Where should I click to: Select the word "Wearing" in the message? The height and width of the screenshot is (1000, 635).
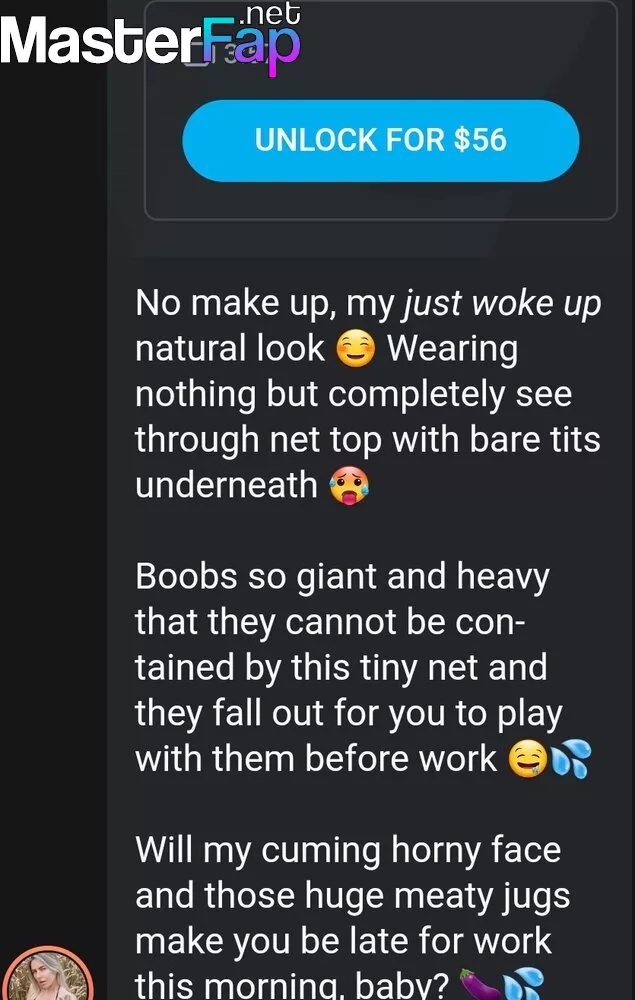pos(452,350)
